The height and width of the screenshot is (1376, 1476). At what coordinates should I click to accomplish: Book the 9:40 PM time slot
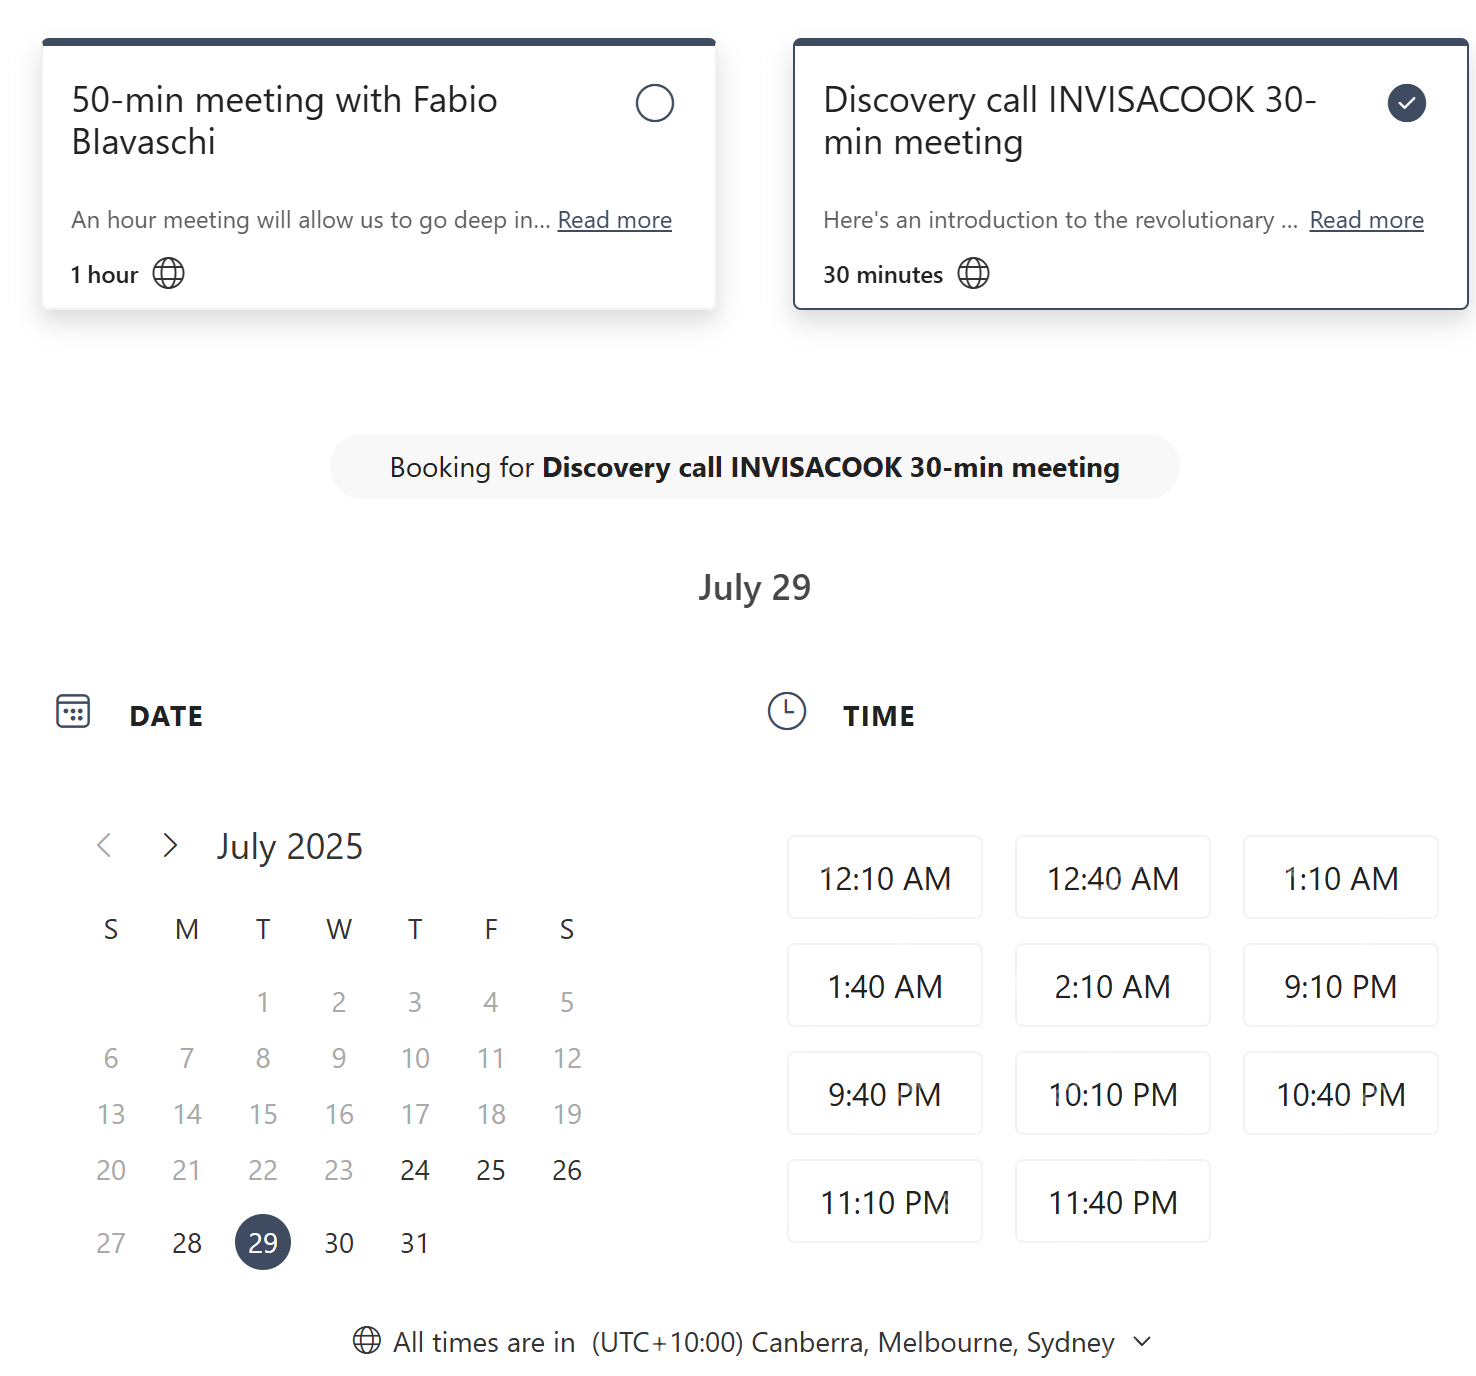885,1094
